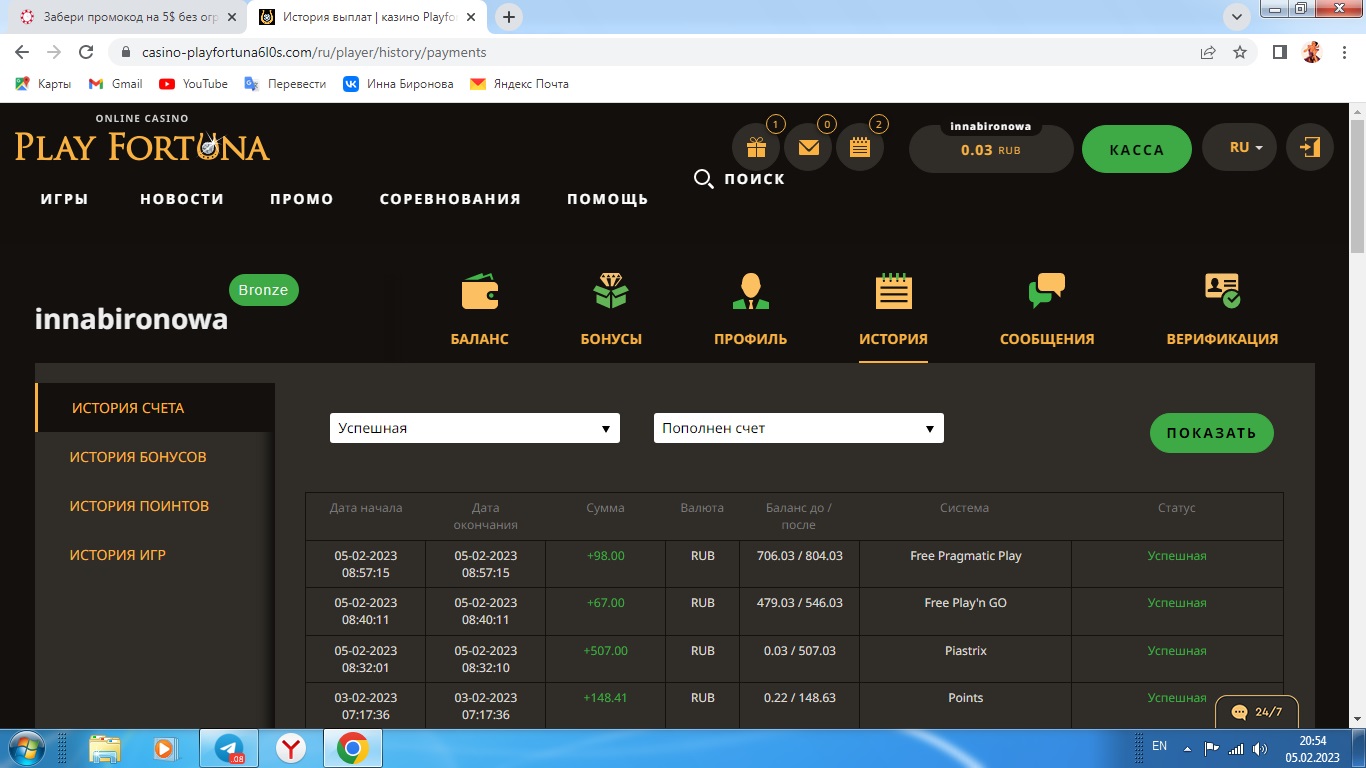Open the gift bonuses icon

(756, 148)
